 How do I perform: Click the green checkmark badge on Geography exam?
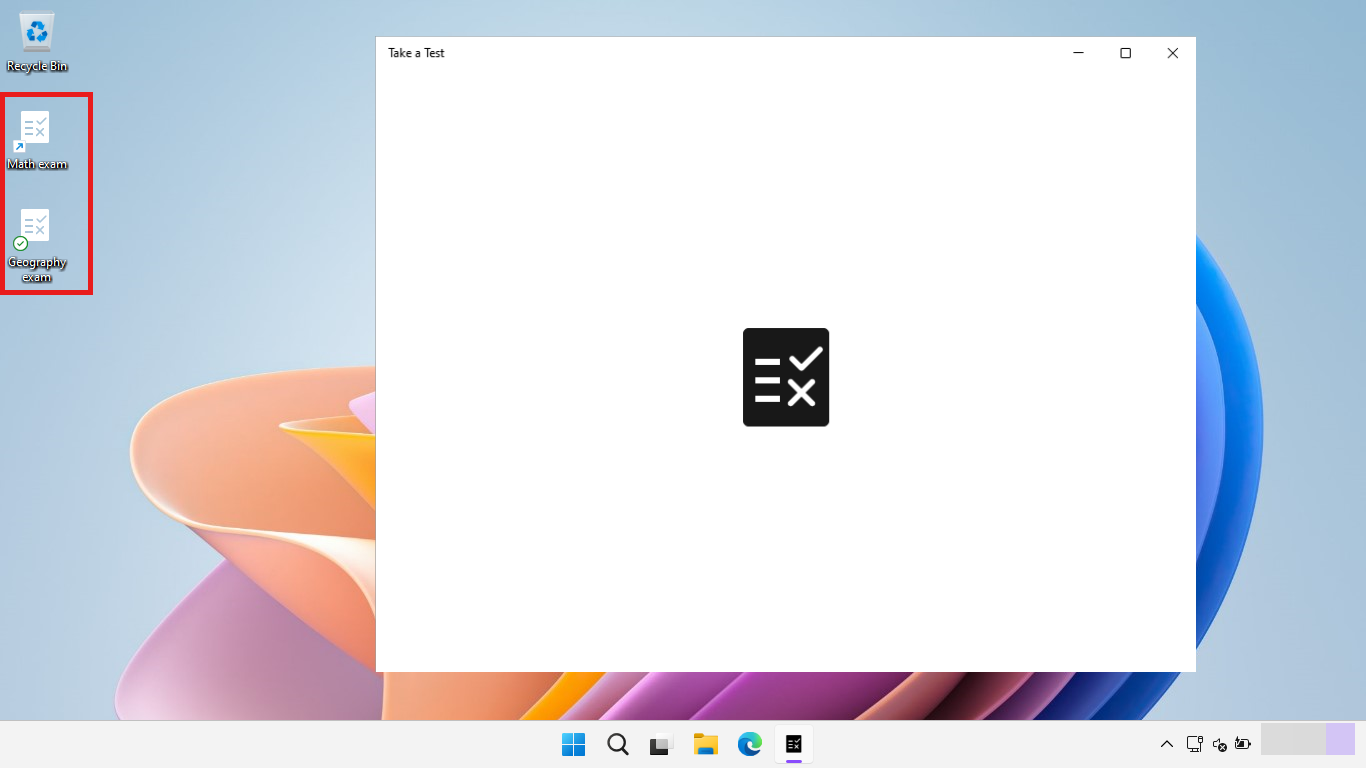[x=20, y=242]
